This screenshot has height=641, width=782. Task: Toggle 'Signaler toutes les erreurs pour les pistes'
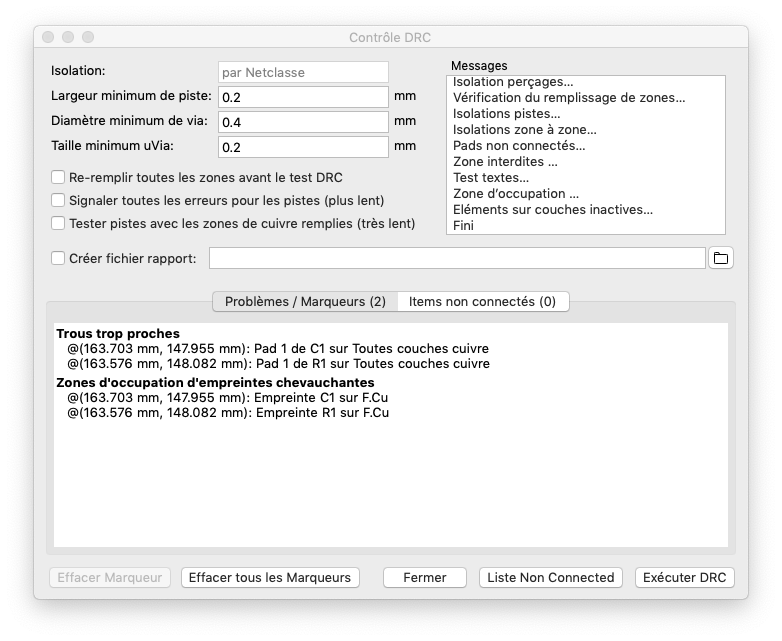click(59, 200)
